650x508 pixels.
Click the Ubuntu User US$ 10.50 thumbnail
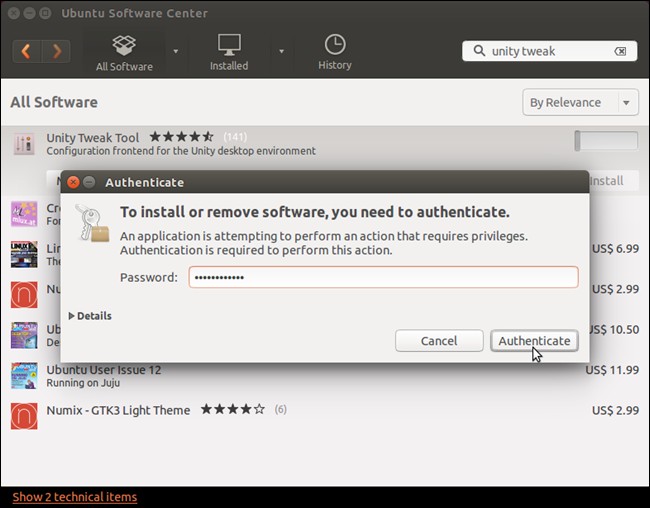click(x=24, y=335)
